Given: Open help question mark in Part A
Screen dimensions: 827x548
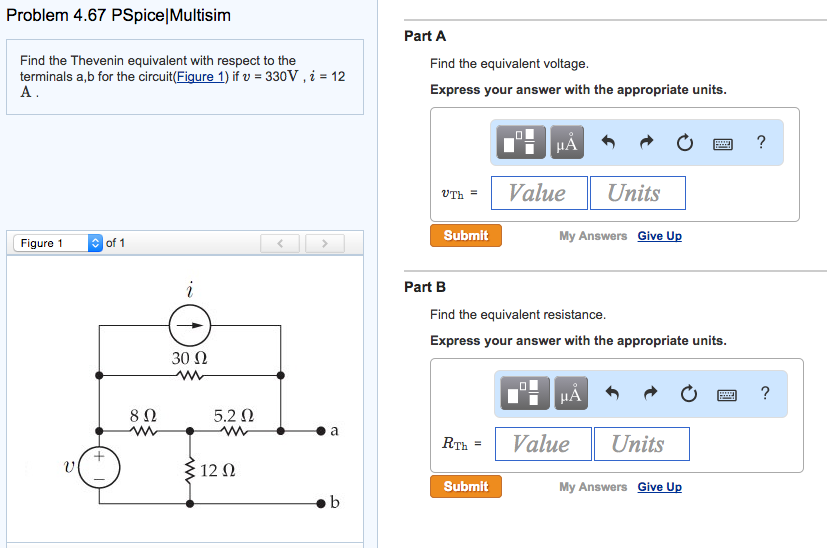Looking at the screenshot, I should tap(761, 142).
